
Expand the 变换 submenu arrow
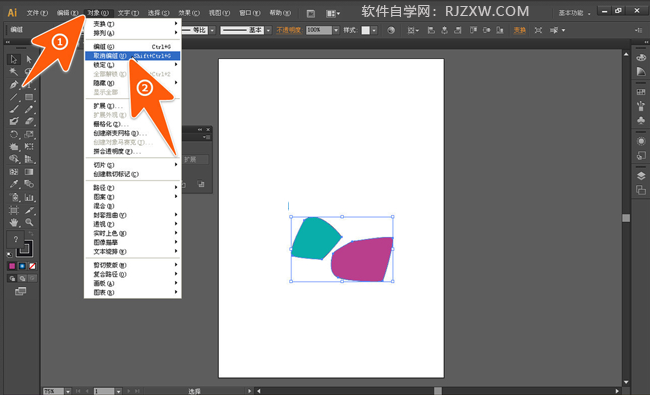(x=176, y=24)
